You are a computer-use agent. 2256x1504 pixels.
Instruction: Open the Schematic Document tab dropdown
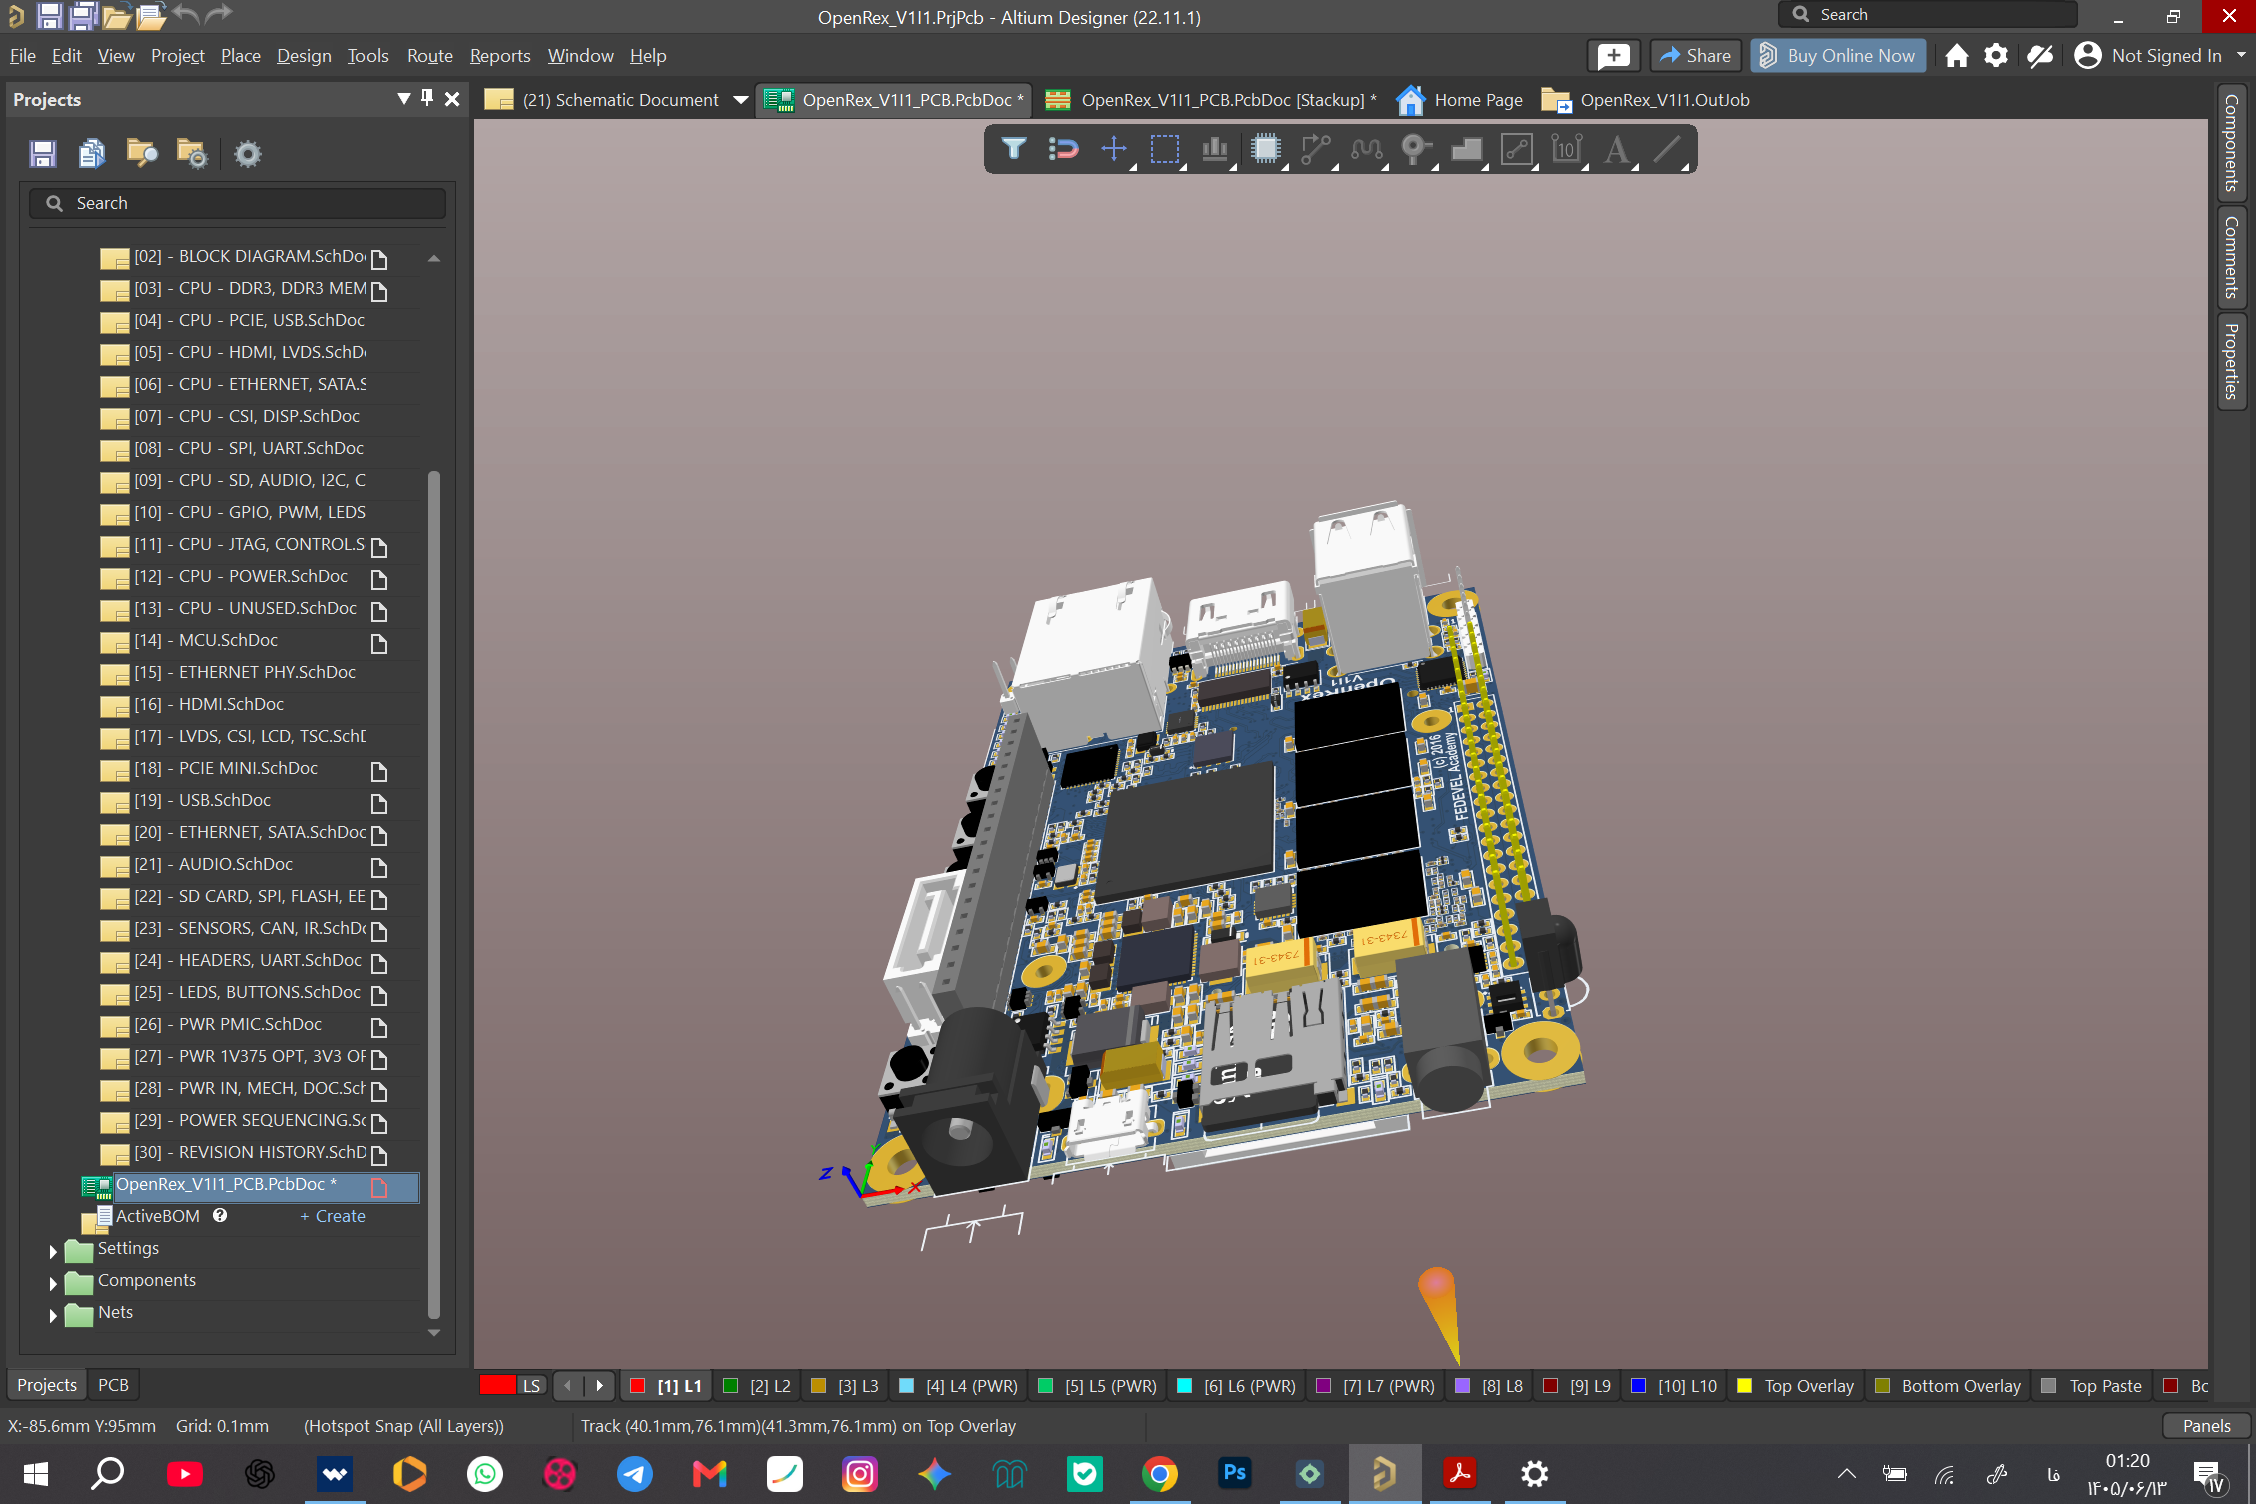click(x=741, y=100)
